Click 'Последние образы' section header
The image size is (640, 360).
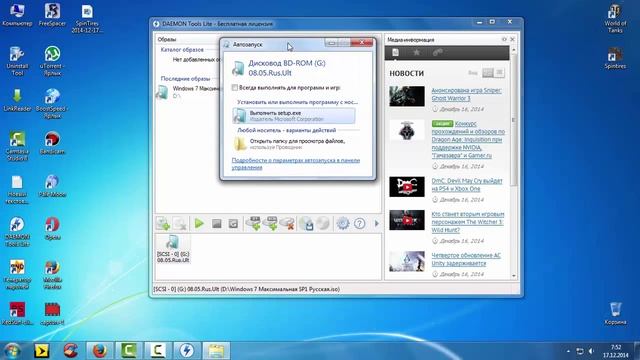pos(185,78)
